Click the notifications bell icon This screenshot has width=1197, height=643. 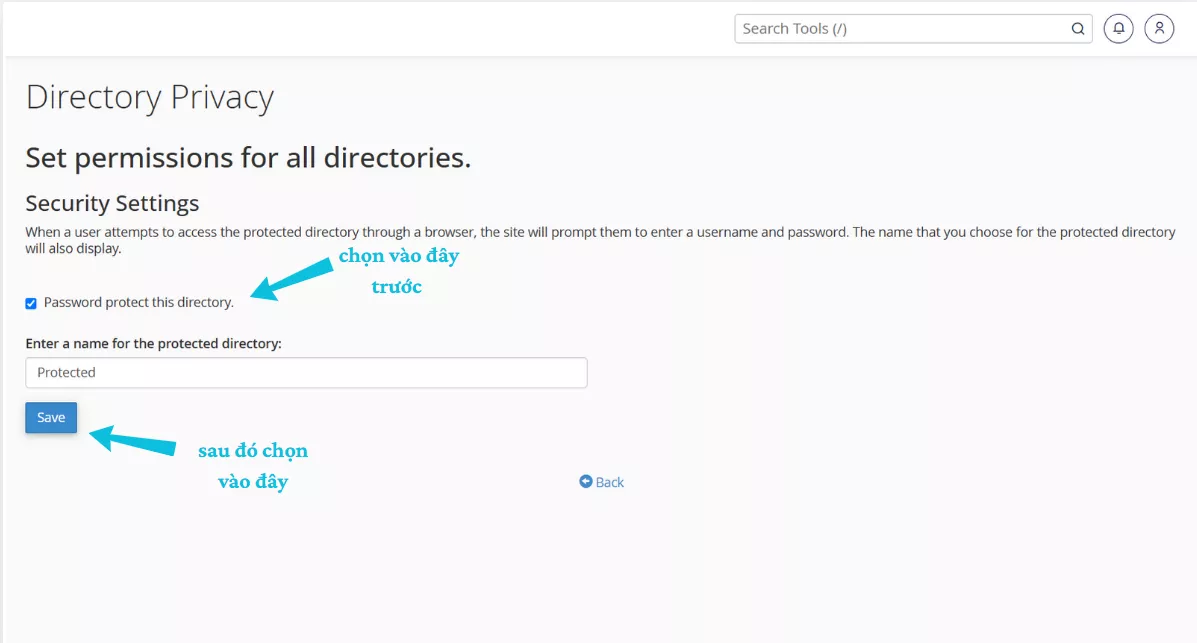tap(1118, 29)
